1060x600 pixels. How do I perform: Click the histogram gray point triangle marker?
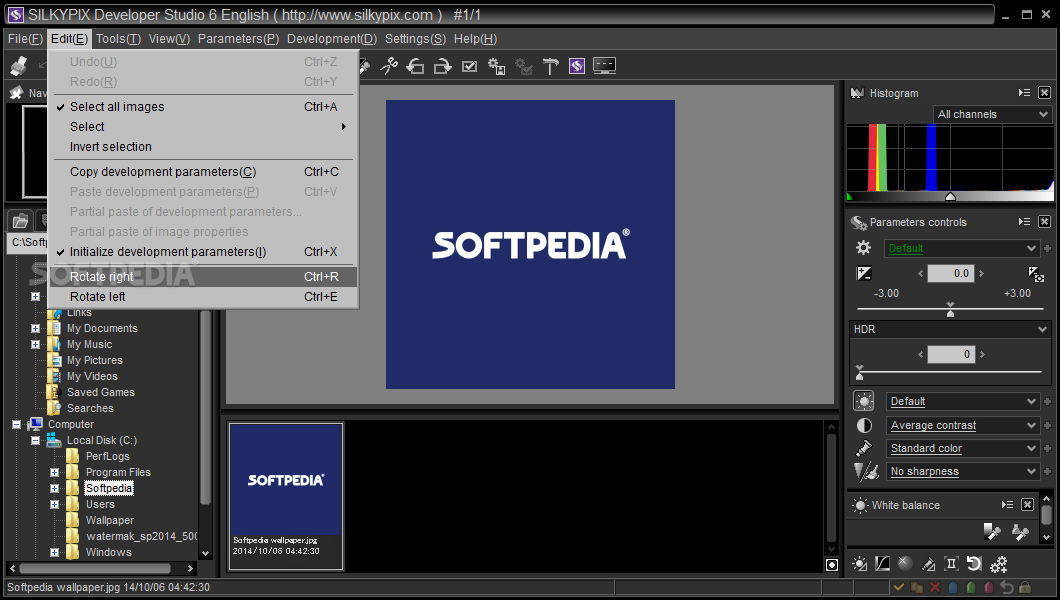pyautogui.click(x=950, y=197)
